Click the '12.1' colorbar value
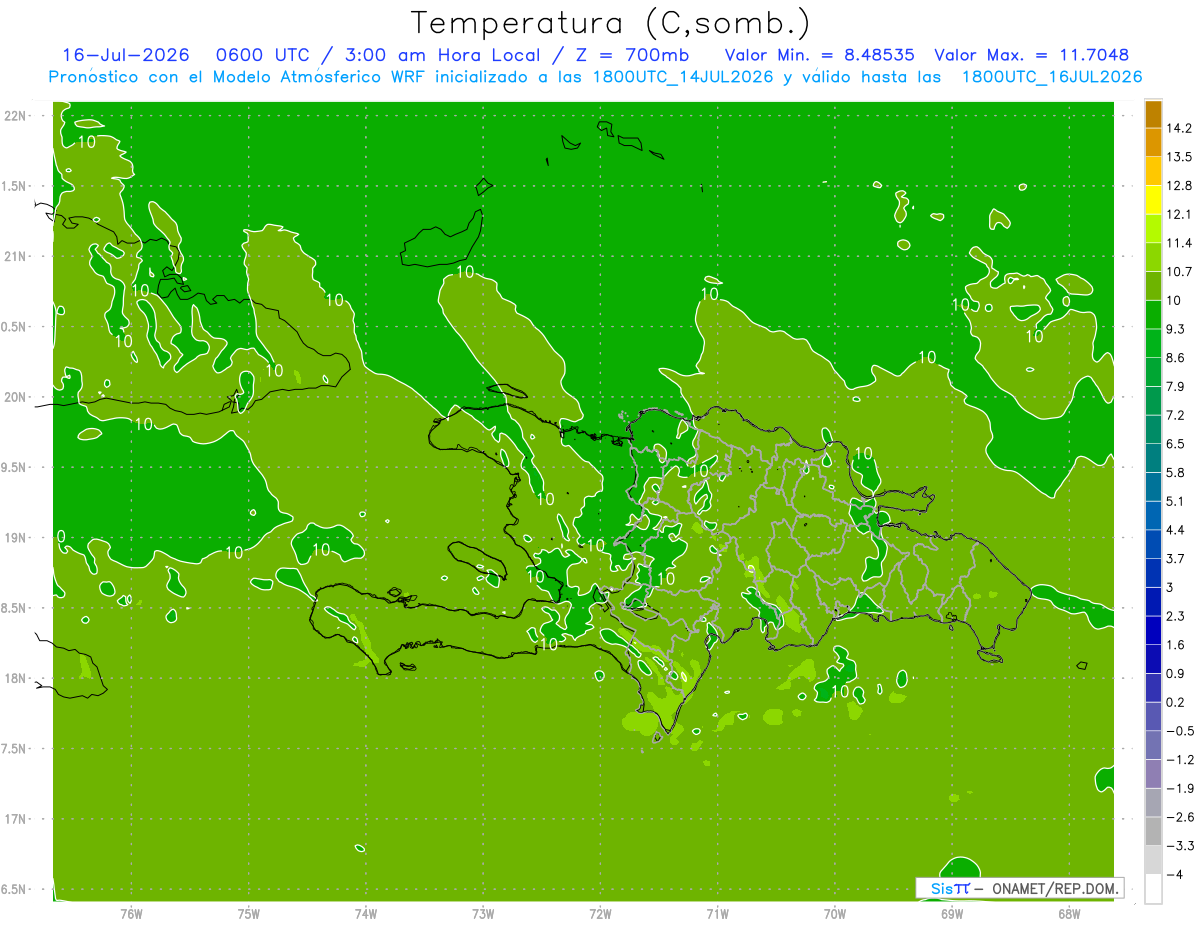The image size is (1200, 927). [x=1180, y=214]
